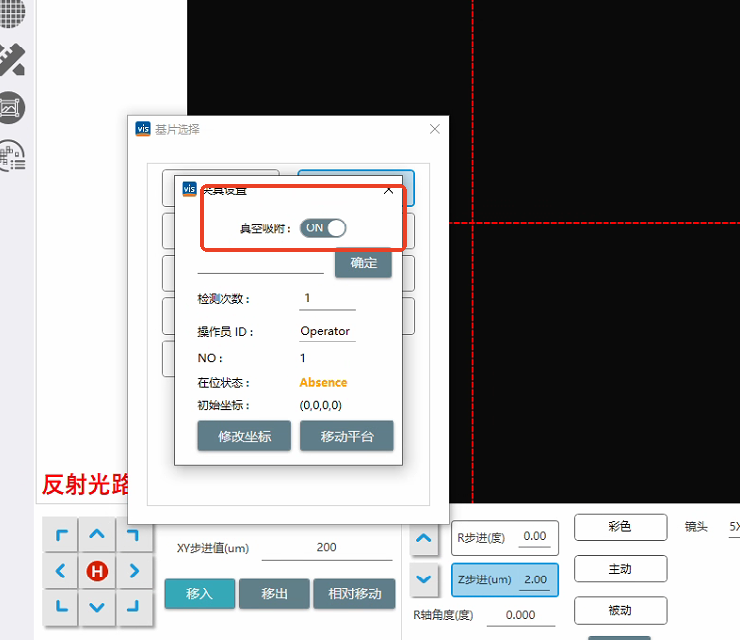The image size is (740, 640).
Task: Jump stage to the top-left corner
Action: point(61,535)
